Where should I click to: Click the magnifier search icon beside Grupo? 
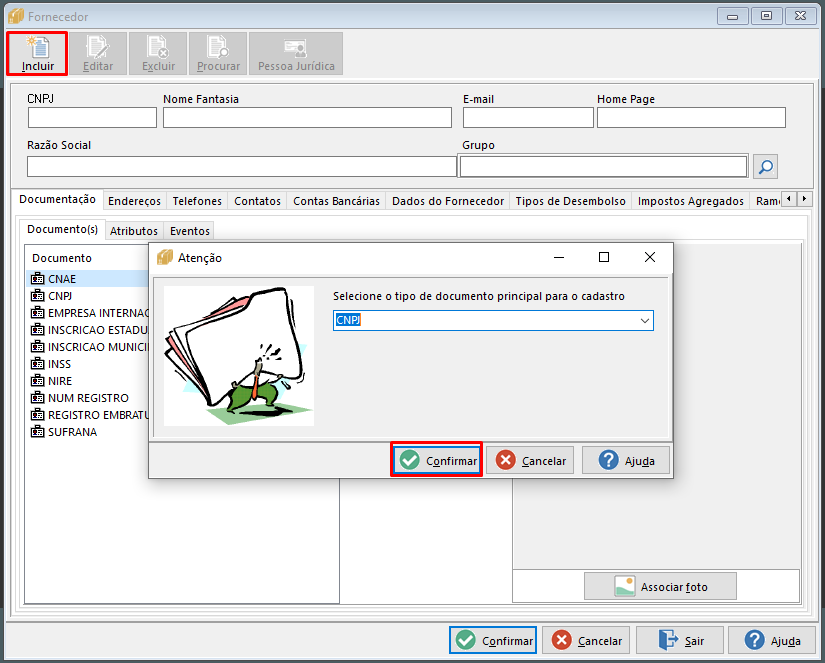[x=766, y=167]
